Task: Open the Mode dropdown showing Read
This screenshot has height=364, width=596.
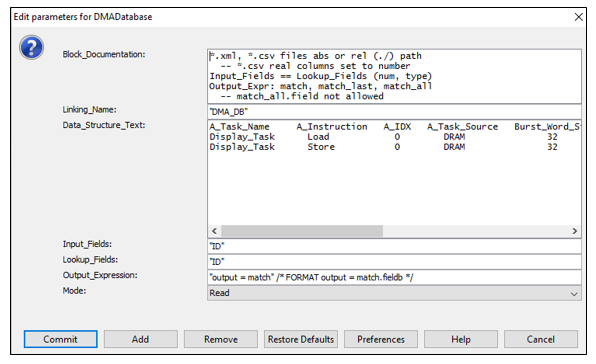Action: [x=394, y=293]
